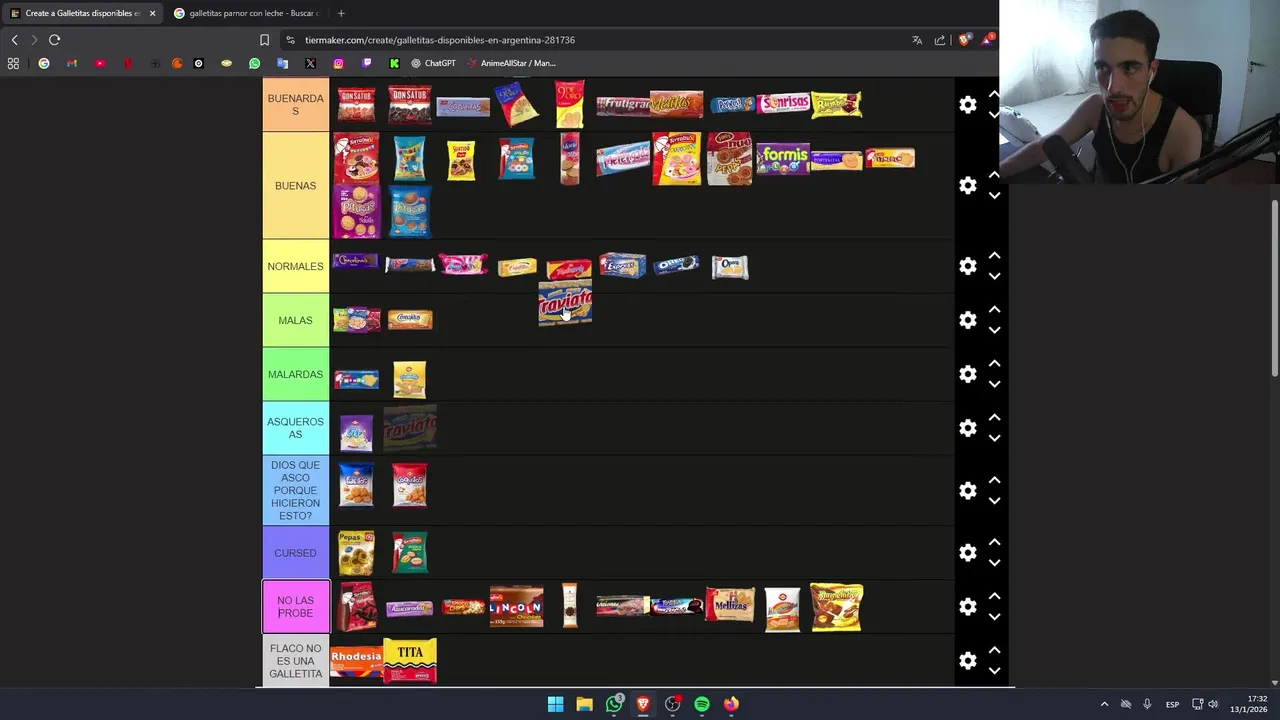Select the MALARDAS tier label
Image resolution: width=1280 pixels, height=720 pixels.
point(296,374)
